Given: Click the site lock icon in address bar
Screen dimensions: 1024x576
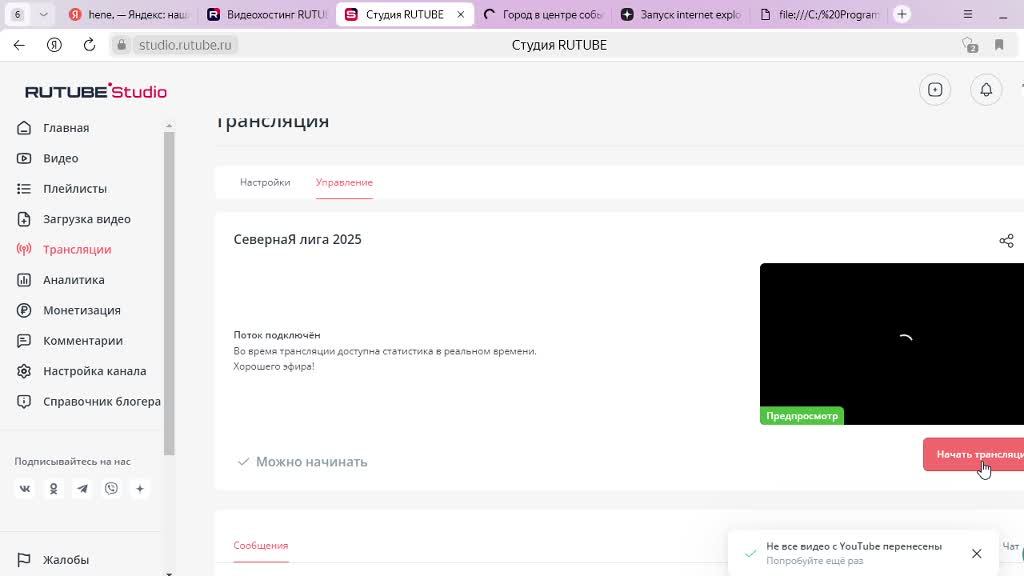Looking at the screenshot, I should [x=121, y=45].
